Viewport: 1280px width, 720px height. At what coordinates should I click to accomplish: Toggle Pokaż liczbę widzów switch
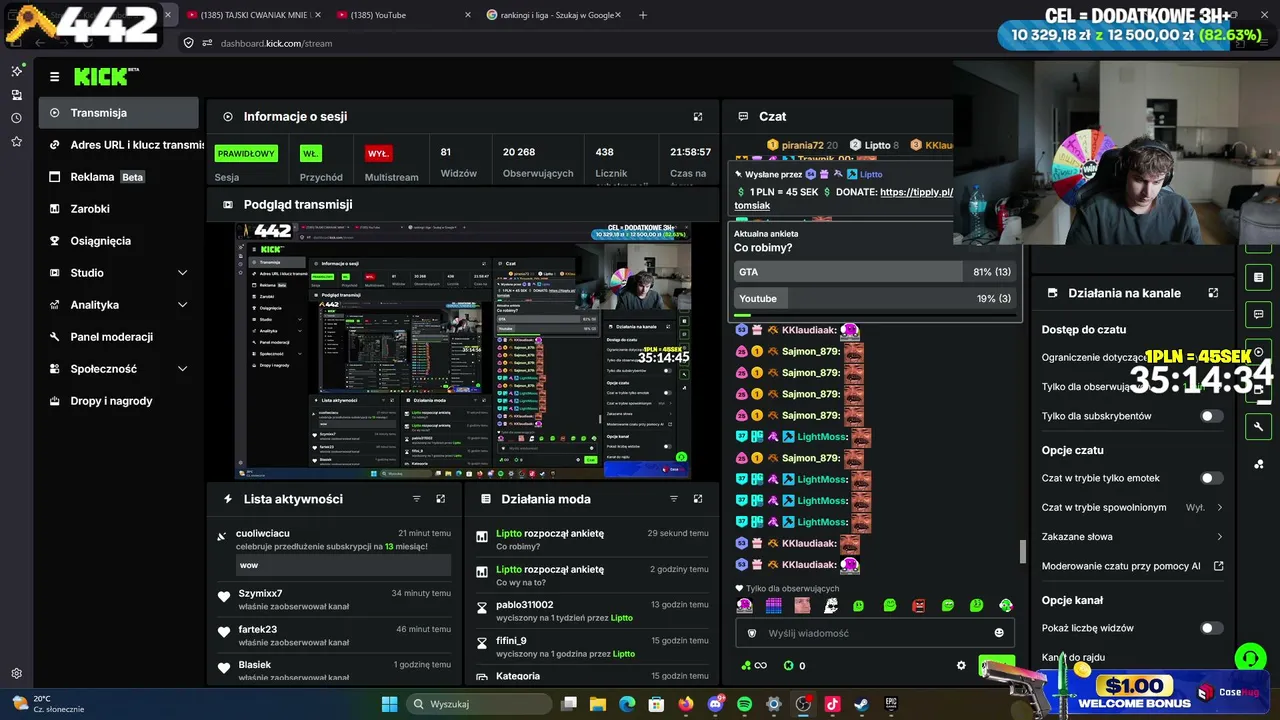point(1211,629)
